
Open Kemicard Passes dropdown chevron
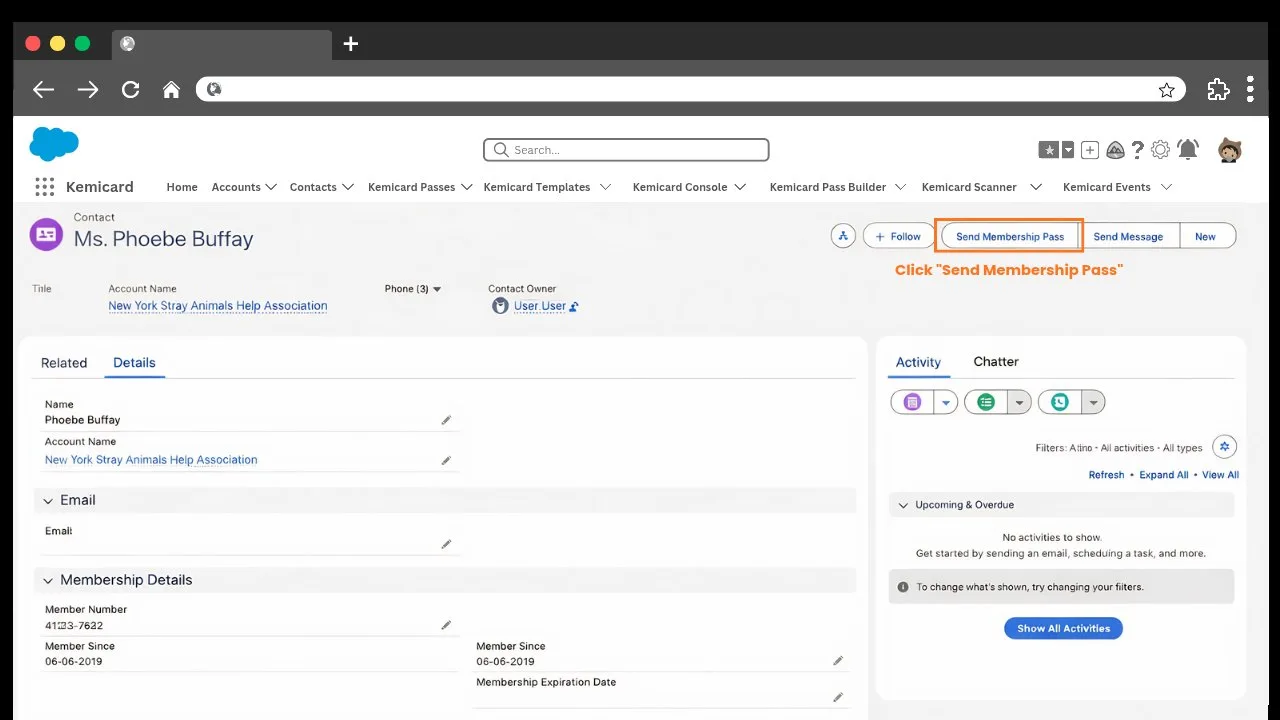coord(466,187)
